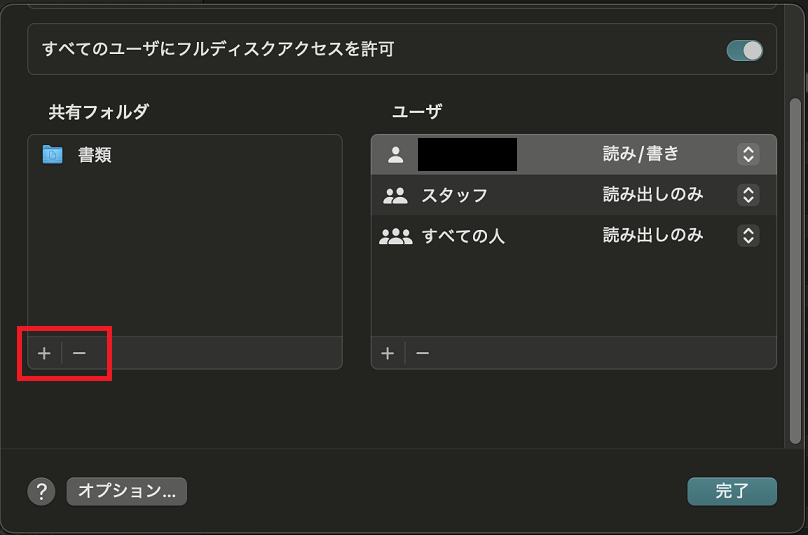Click the 書類 folder icon
This screenshot has height=535, width=808.
[52, 155]
